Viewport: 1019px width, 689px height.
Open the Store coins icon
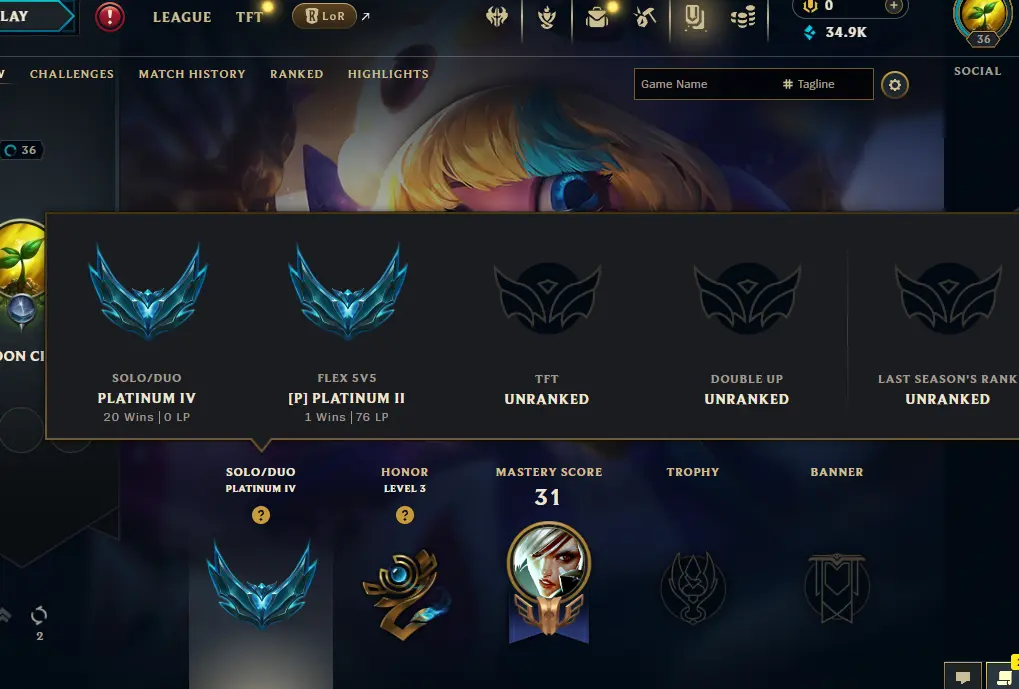tap(743, 17)
